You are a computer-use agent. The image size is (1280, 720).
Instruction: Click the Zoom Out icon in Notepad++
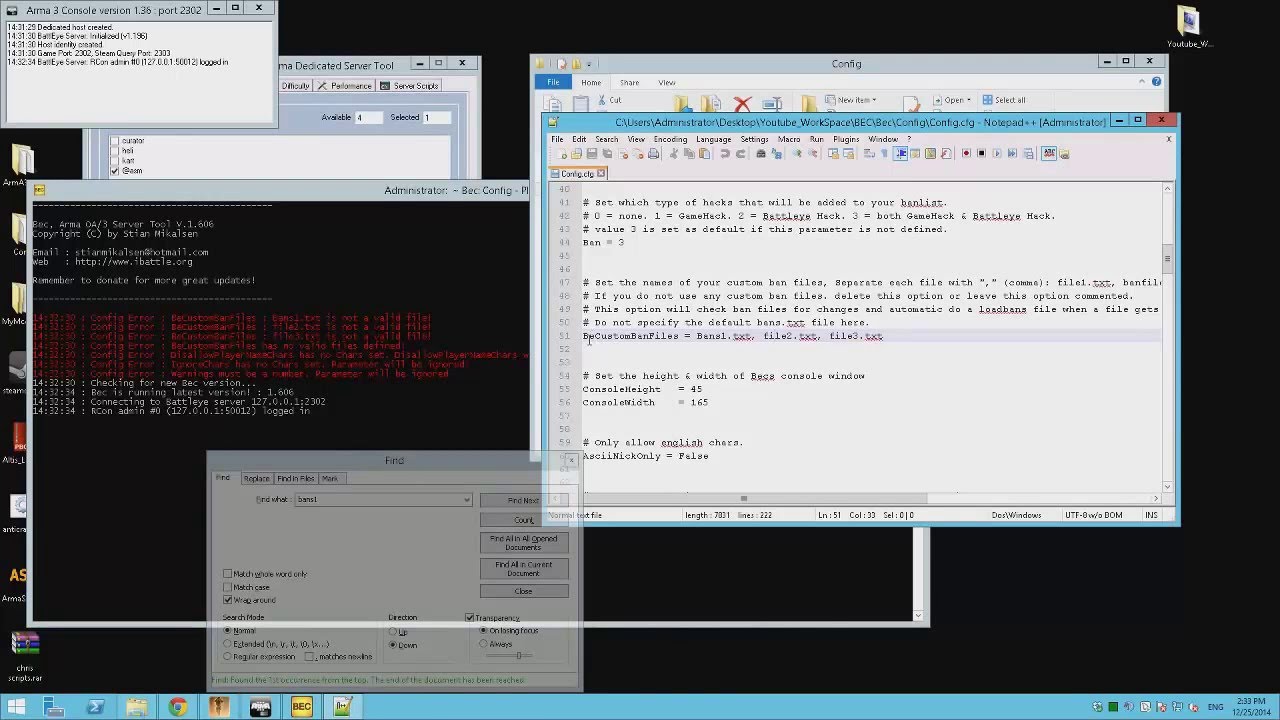(812, 154)
